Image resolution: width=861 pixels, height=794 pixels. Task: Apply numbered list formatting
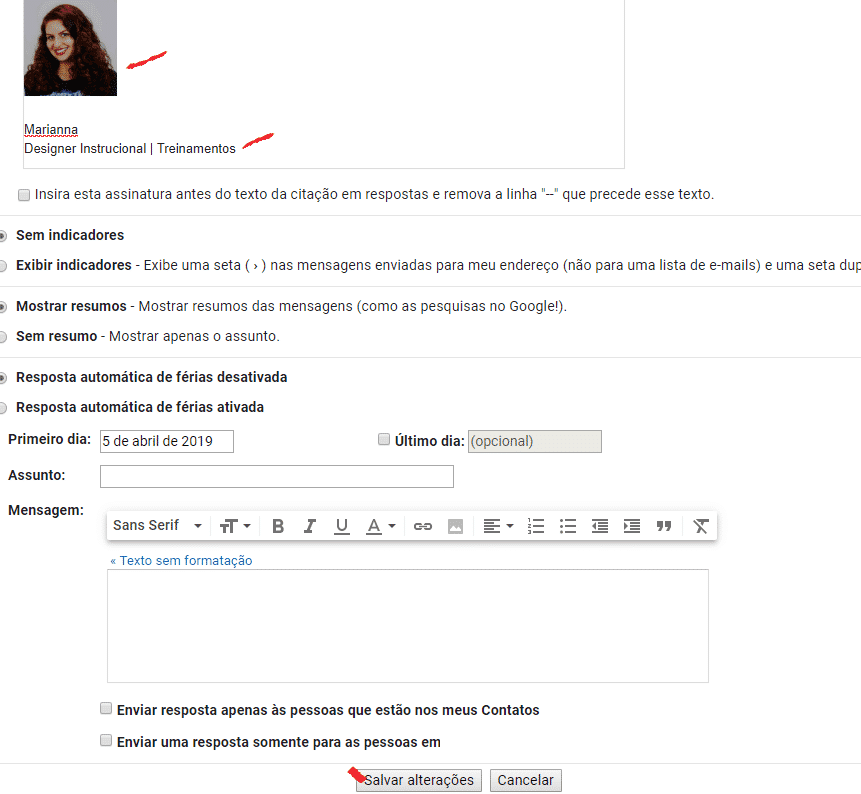point(535,526)
